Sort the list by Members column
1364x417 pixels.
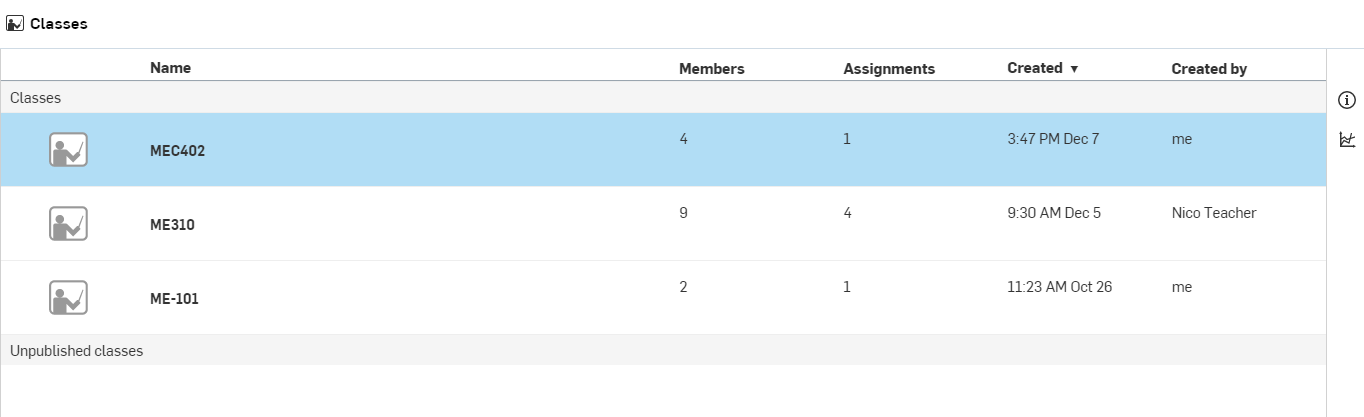[x=712, y=69]
